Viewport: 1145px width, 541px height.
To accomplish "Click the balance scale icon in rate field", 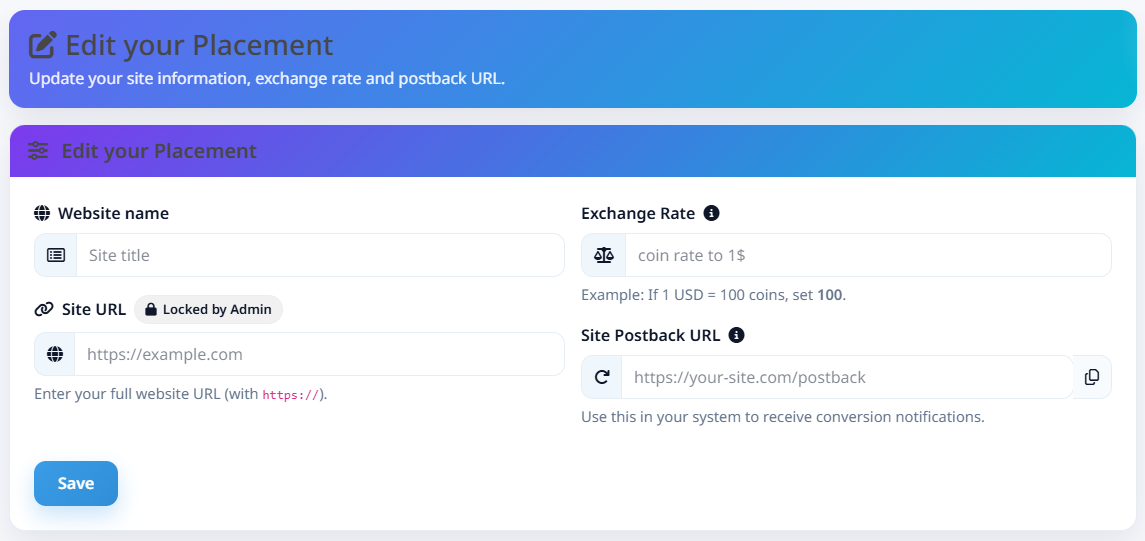I will pos(603,255).
